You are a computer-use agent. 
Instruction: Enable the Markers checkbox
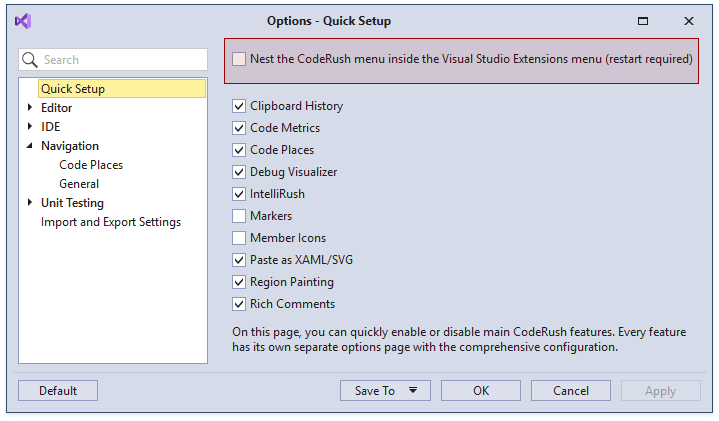coord(239,216)
